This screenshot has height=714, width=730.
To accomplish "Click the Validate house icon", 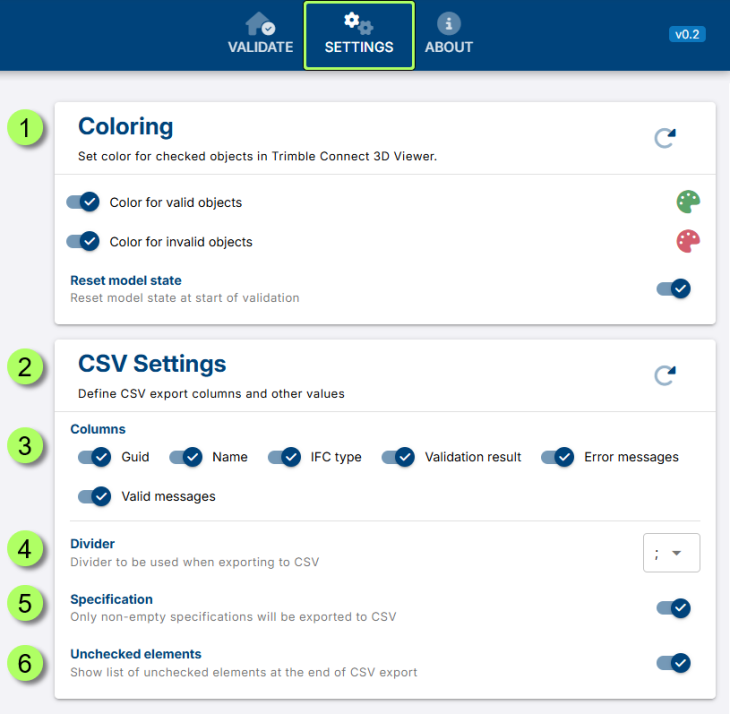I will [x=260, y=23].
